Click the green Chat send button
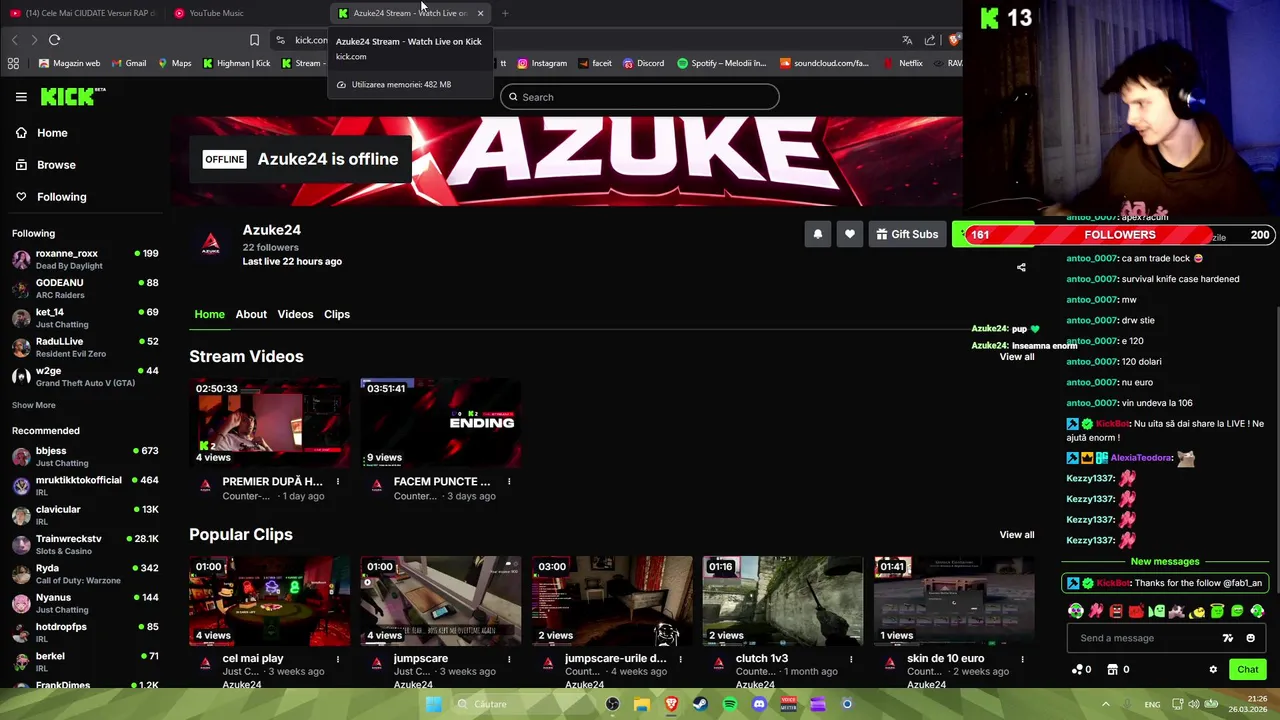 1247,670
